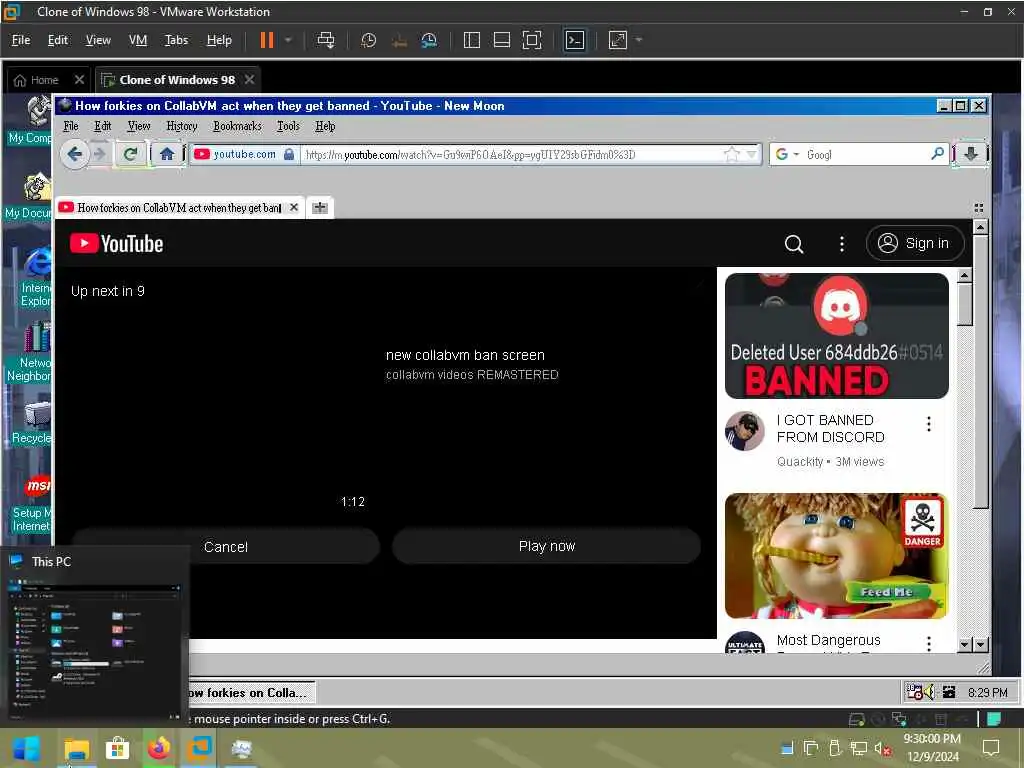Image resolution: width=1024 pixels, height=768 pixels.
Task: Click the Windows 98 tray volume icon
Action: 930,692
